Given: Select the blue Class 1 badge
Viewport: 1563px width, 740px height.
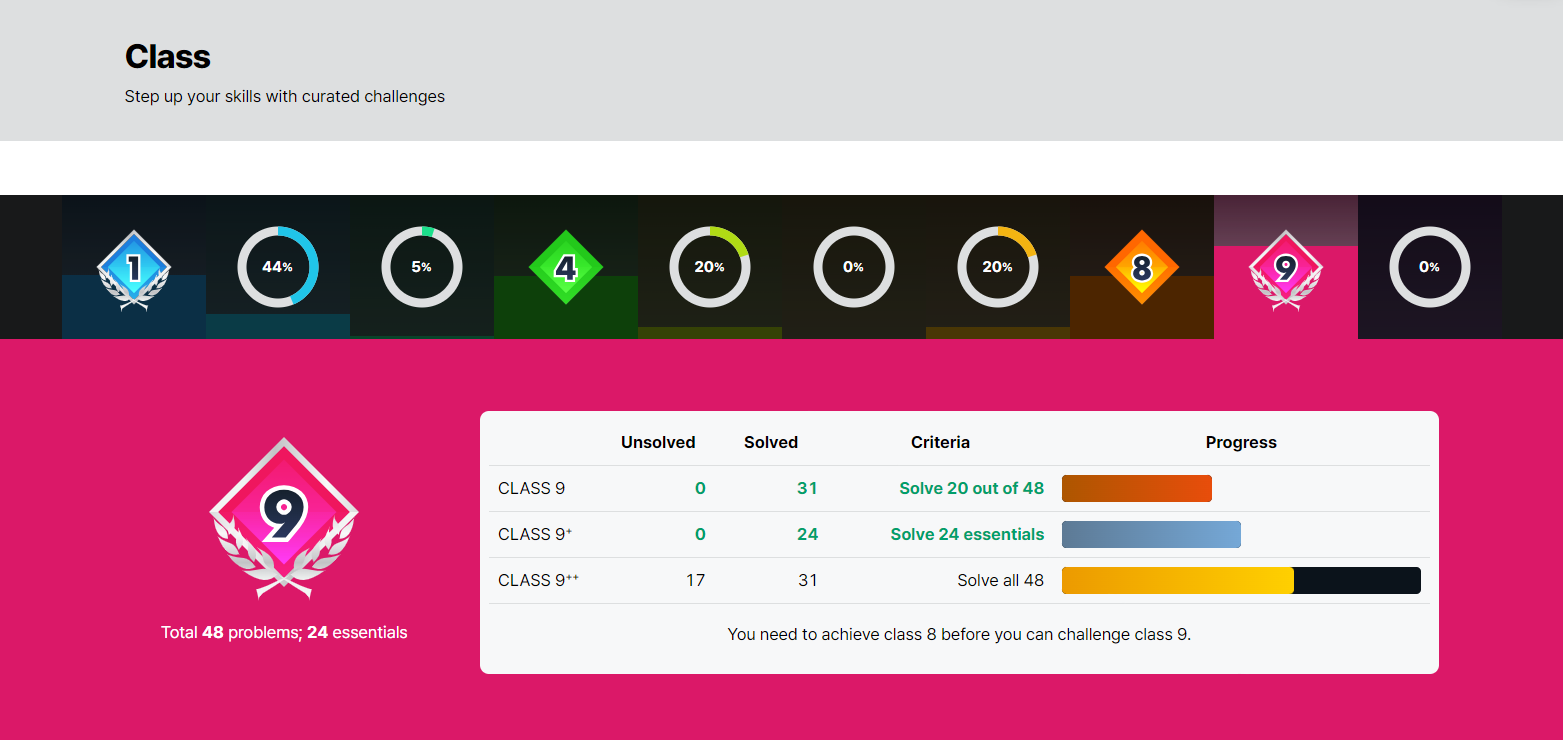Looking at the screenshot, I should pyautogui.click(x=134, y=268).
